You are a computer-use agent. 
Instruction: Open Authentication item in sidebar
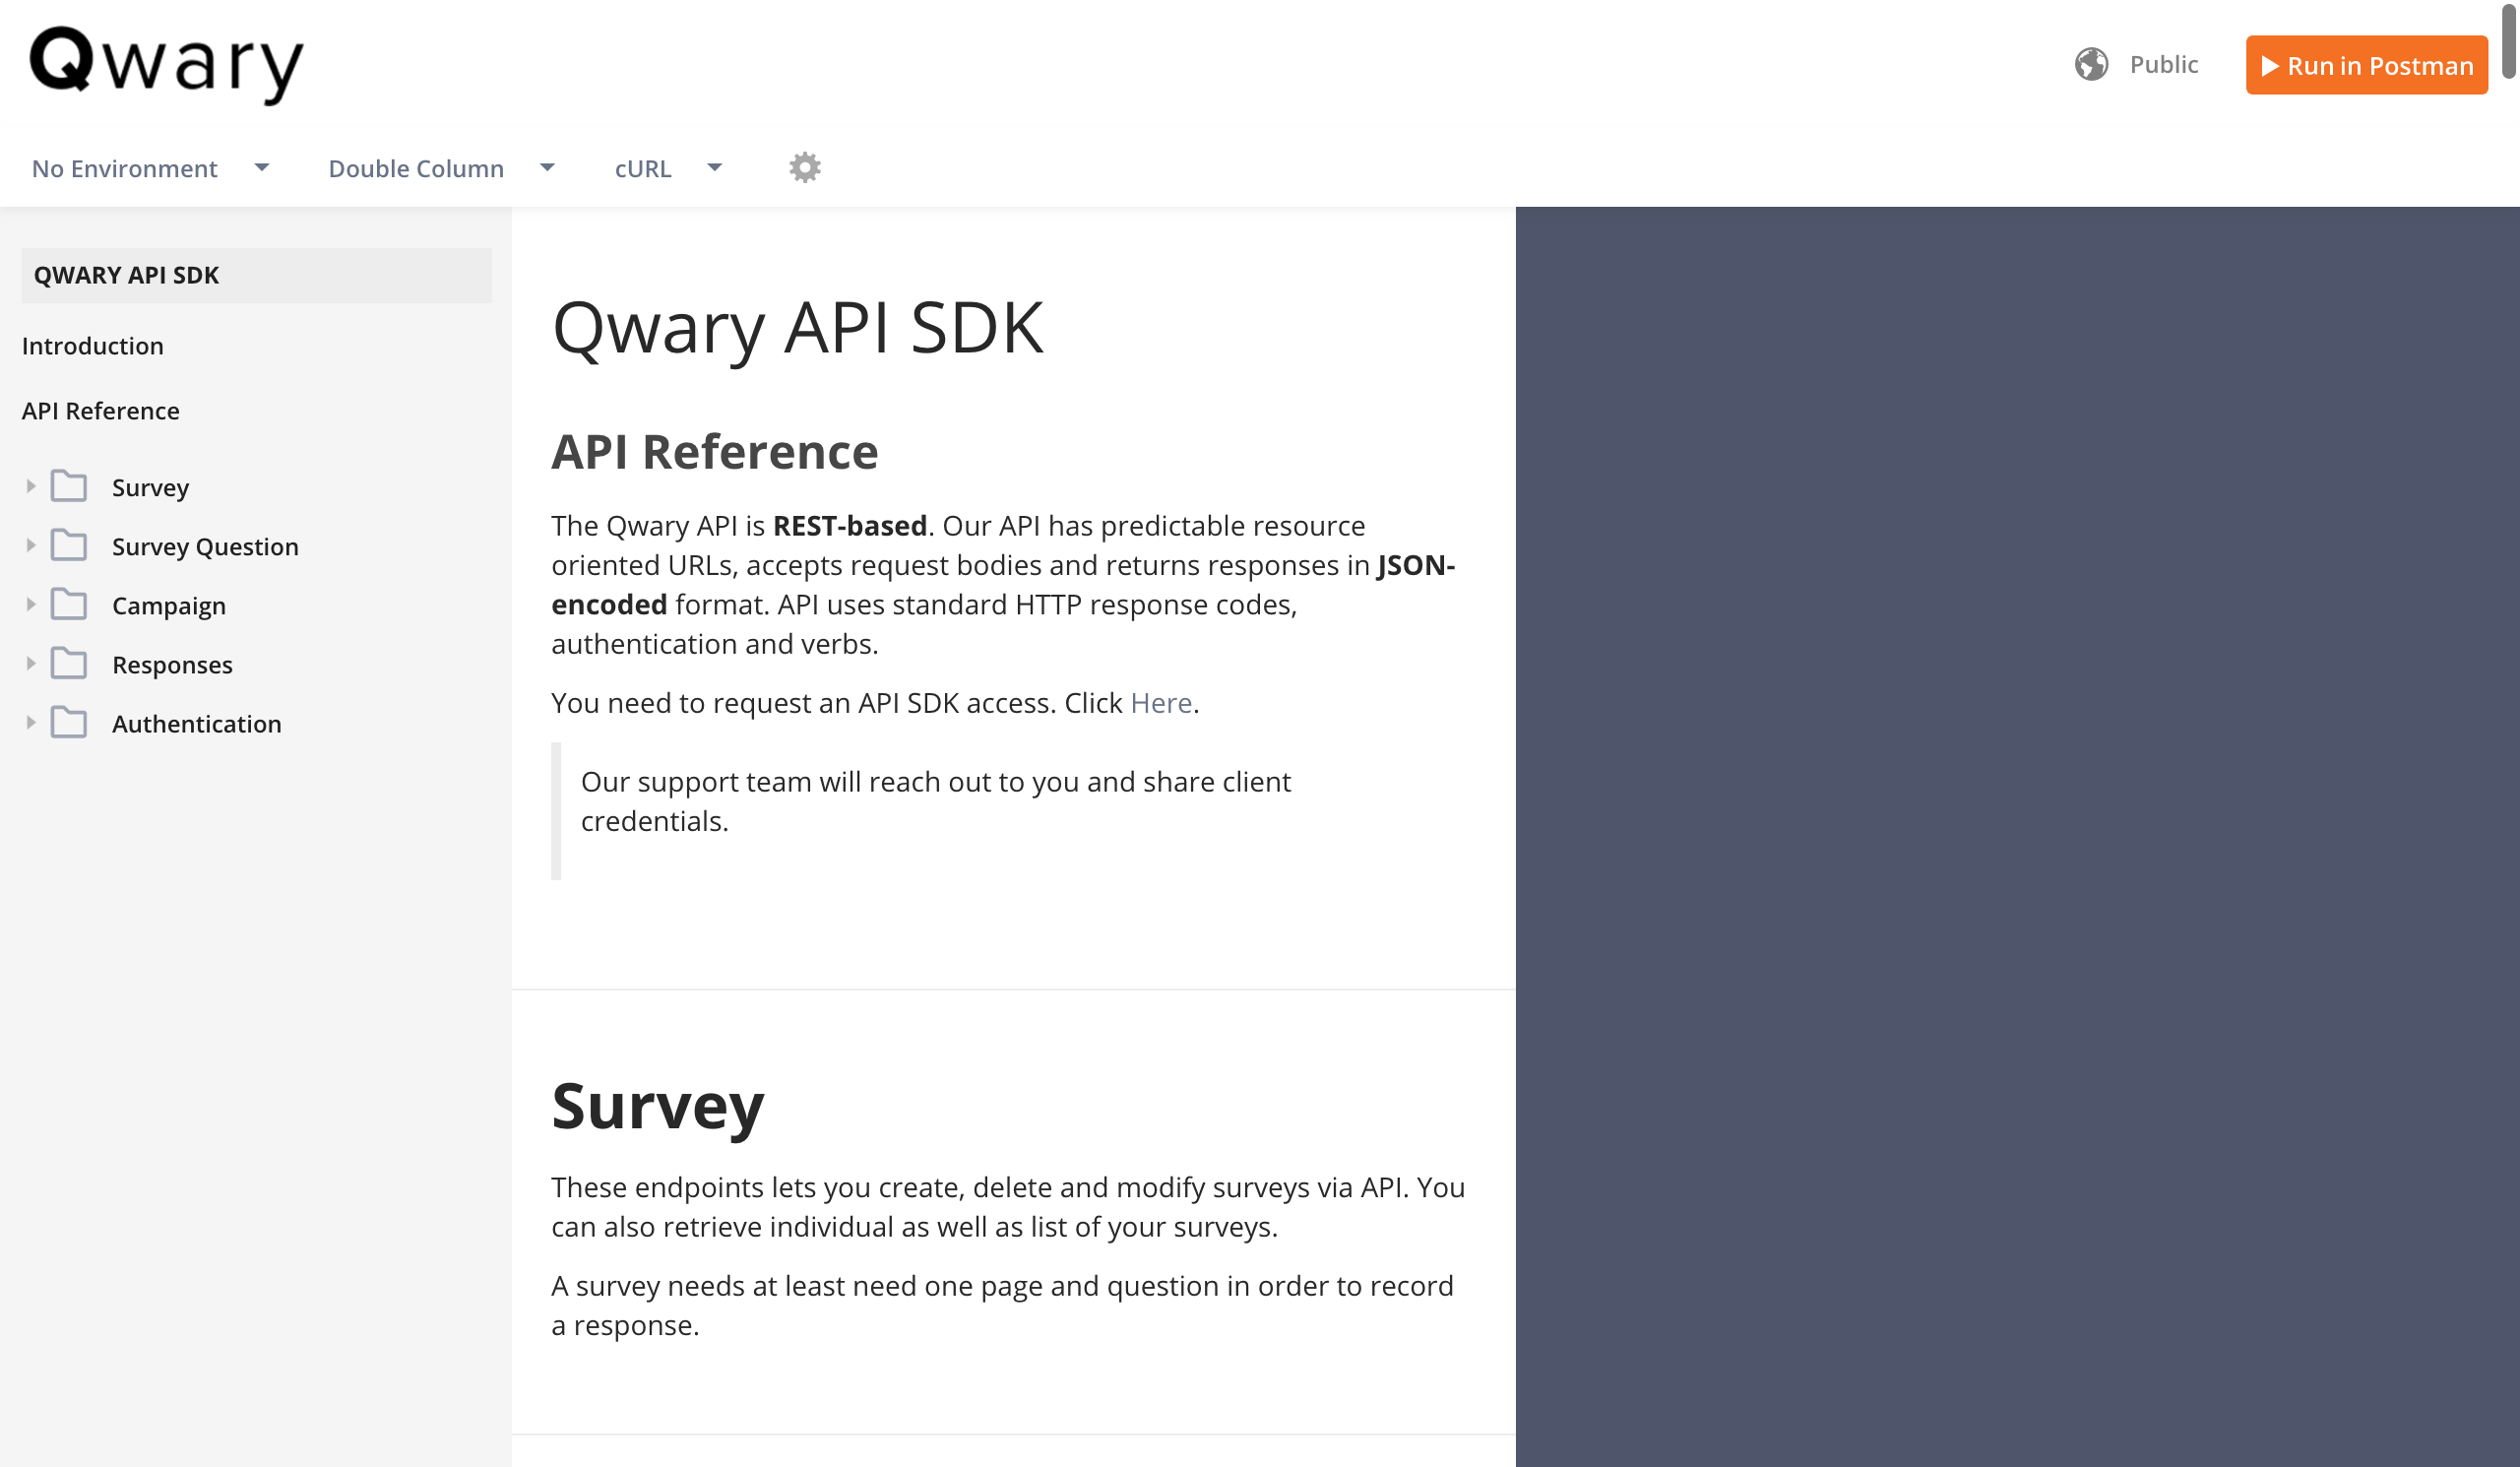pos(197,724)
